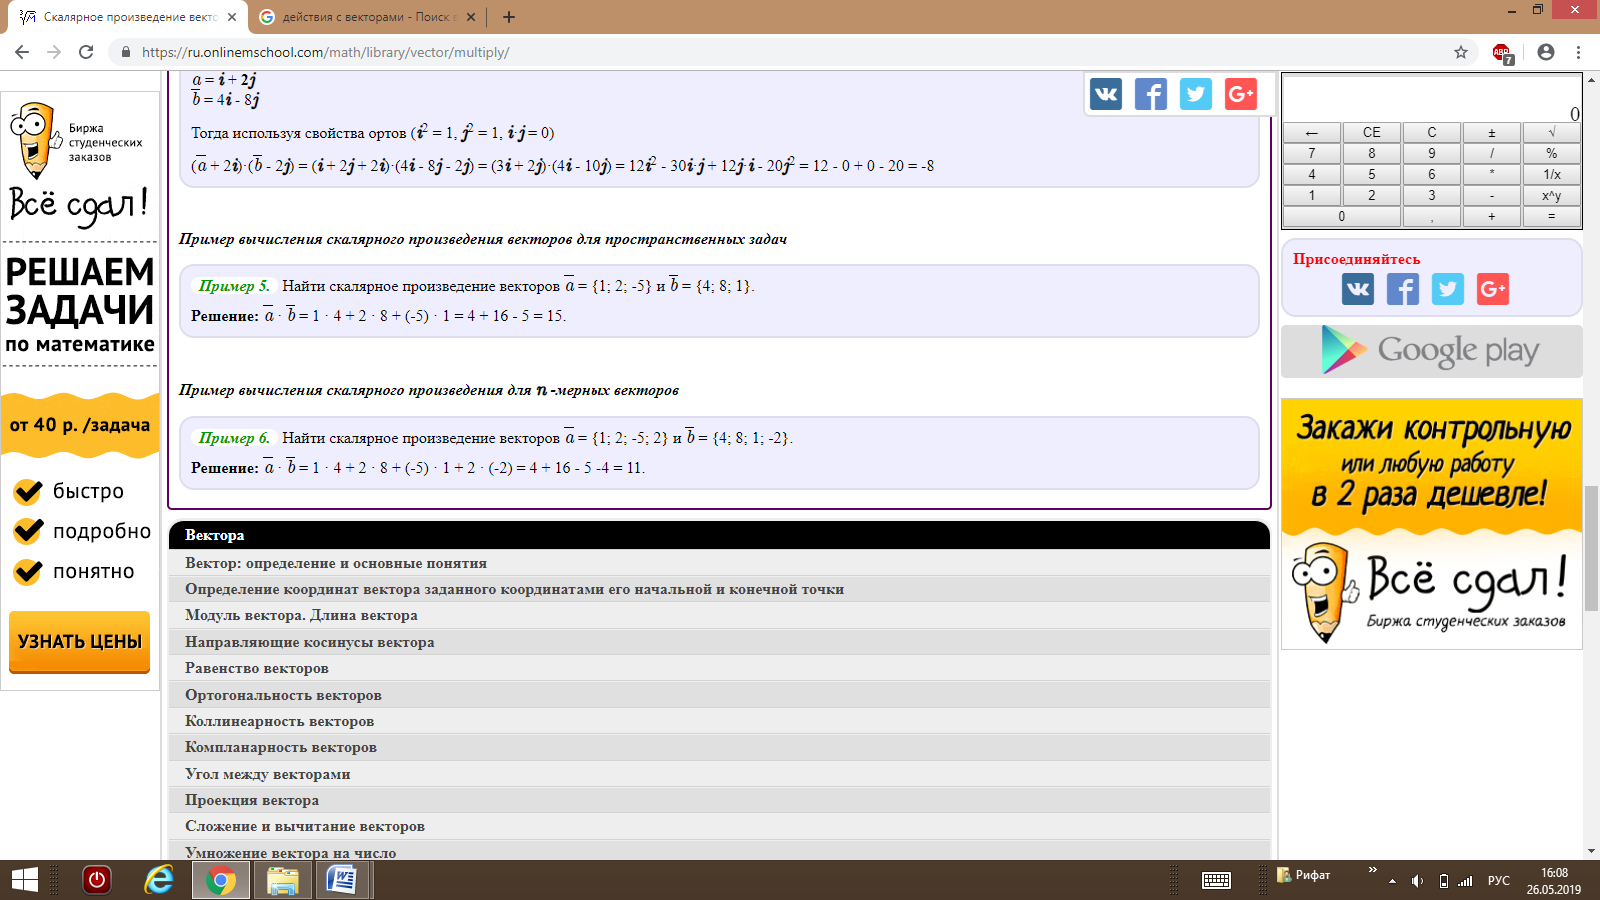Bookmark this page with the star icon
The height and width of the screenshot is (900, 1600).
click(1461, 52)
